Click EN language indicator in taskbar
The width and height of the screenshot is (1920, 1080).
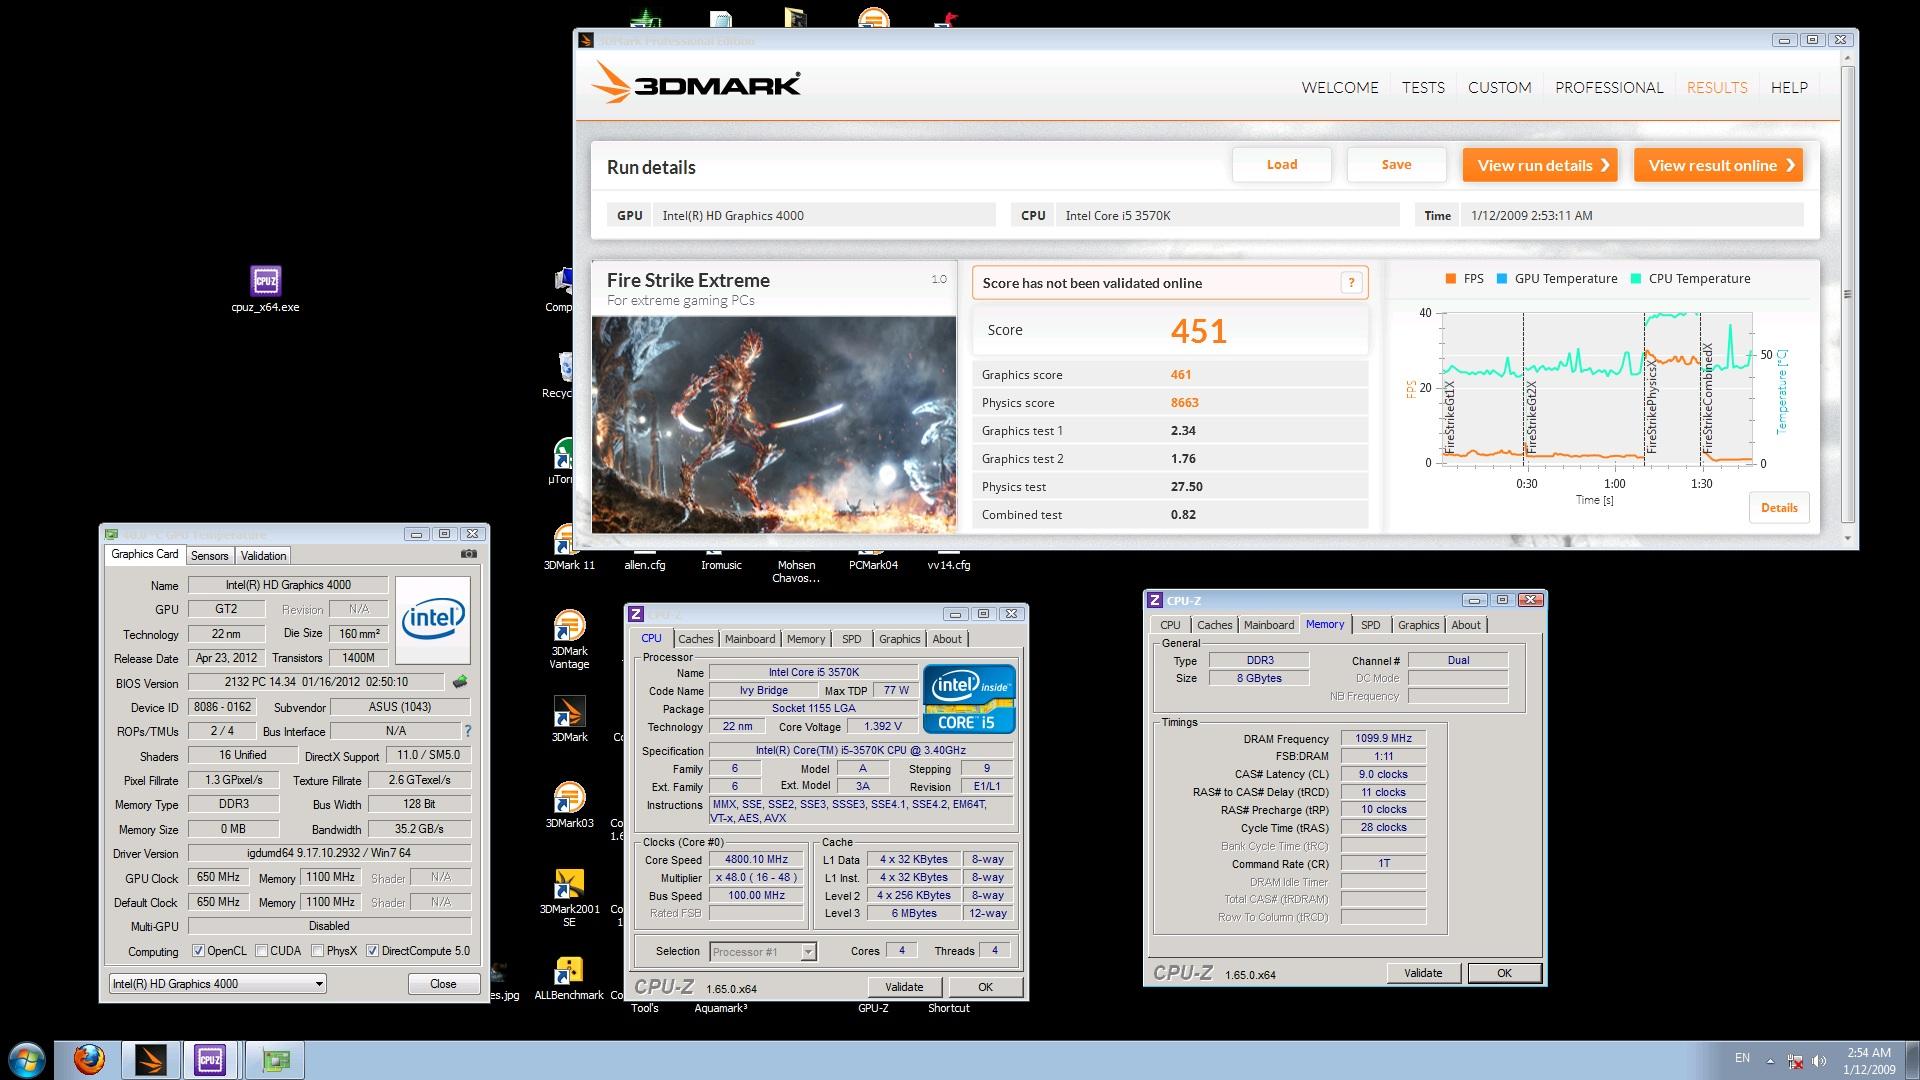(x=1742, y=1058)
